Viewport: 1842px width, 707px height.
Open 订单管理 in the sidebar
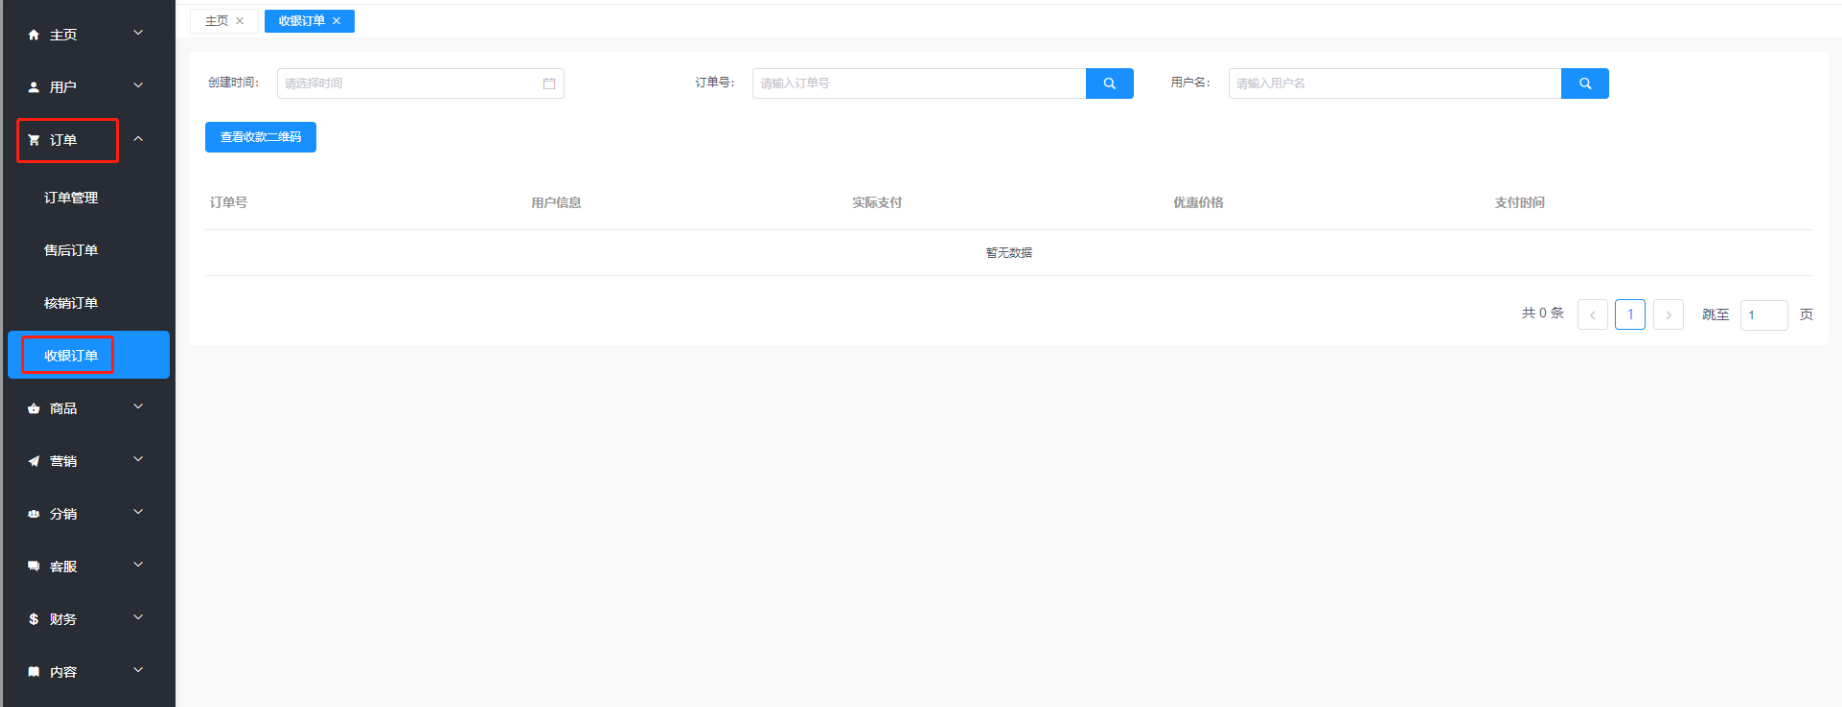[x=71, y=198]
